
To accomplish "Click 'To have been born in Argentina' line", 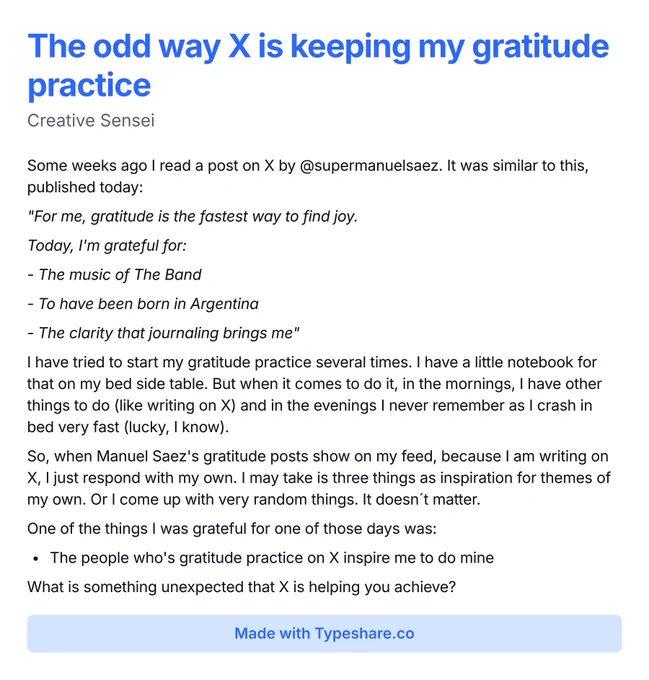I will (143, 304).
